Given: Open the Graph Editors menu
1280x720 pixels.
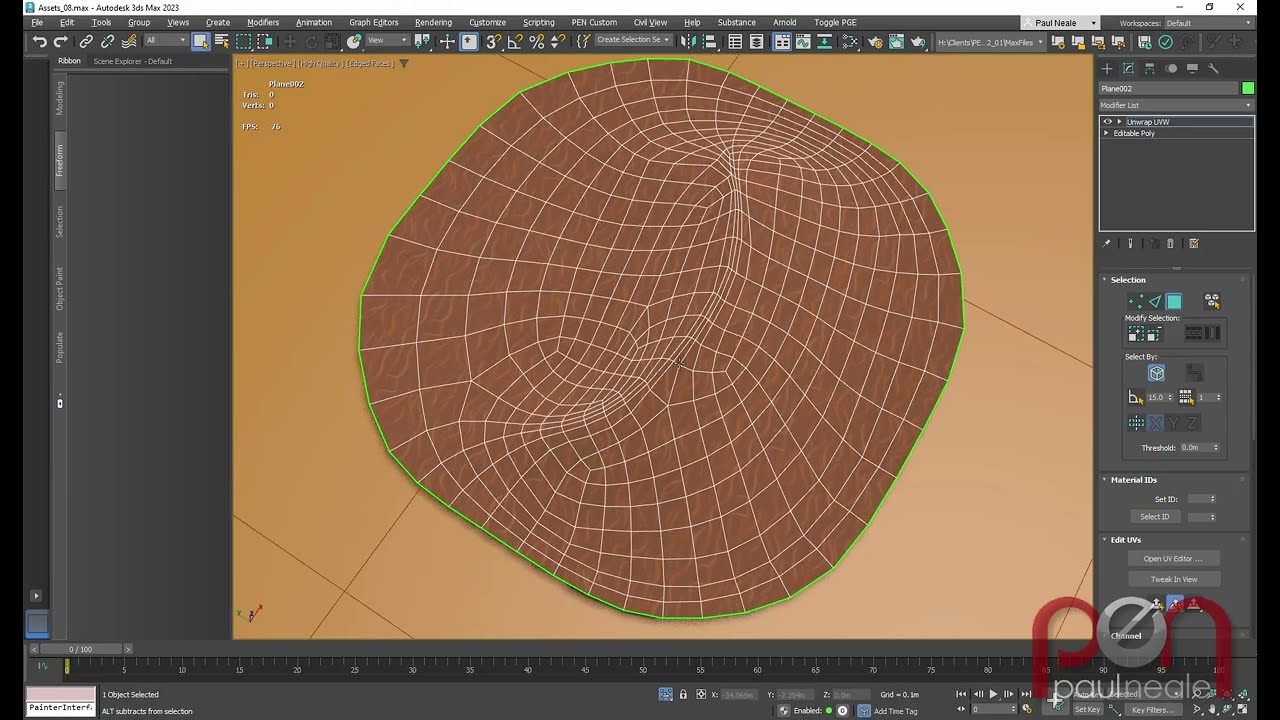Looking at the screenshot, I should [373, 22].
